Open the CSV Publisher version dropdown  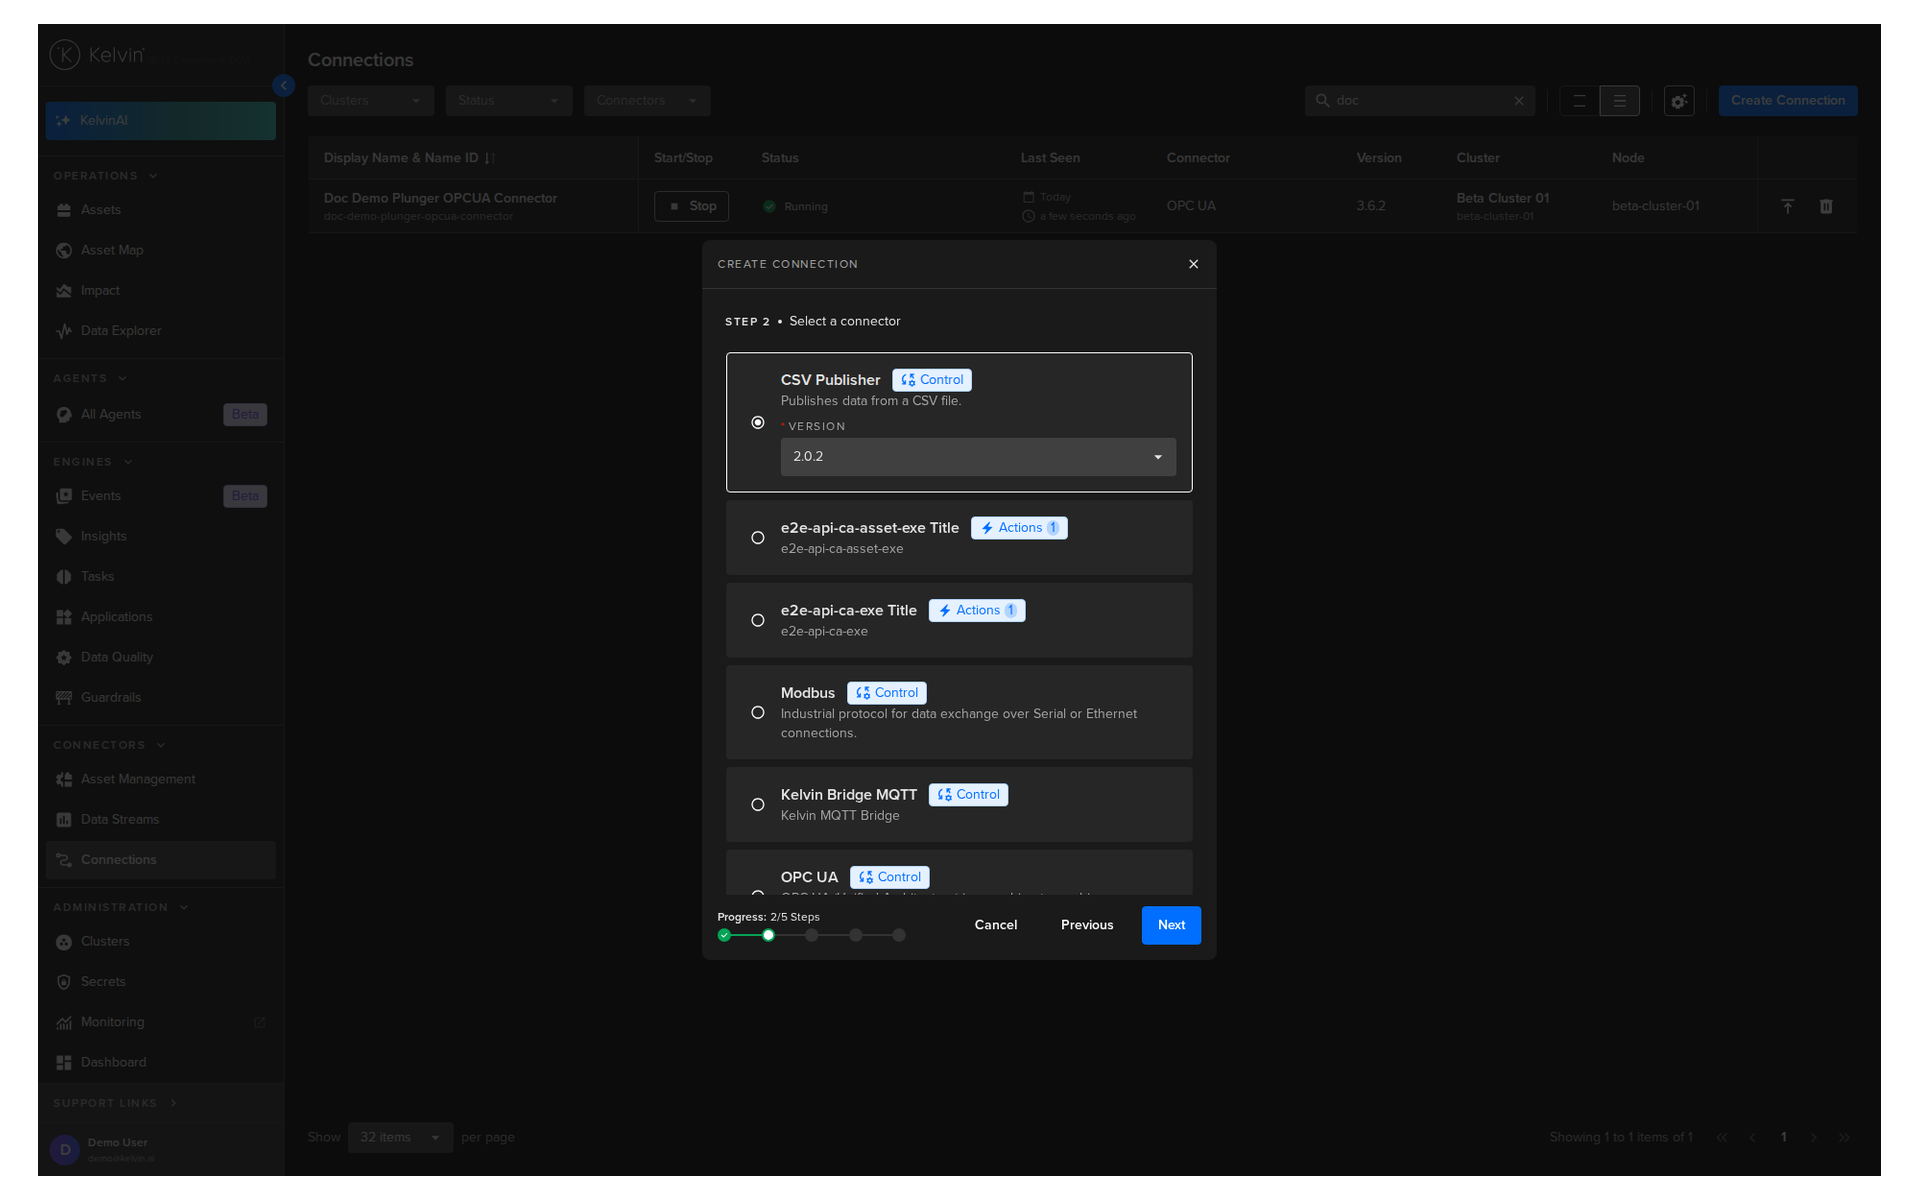coord(978,456)
